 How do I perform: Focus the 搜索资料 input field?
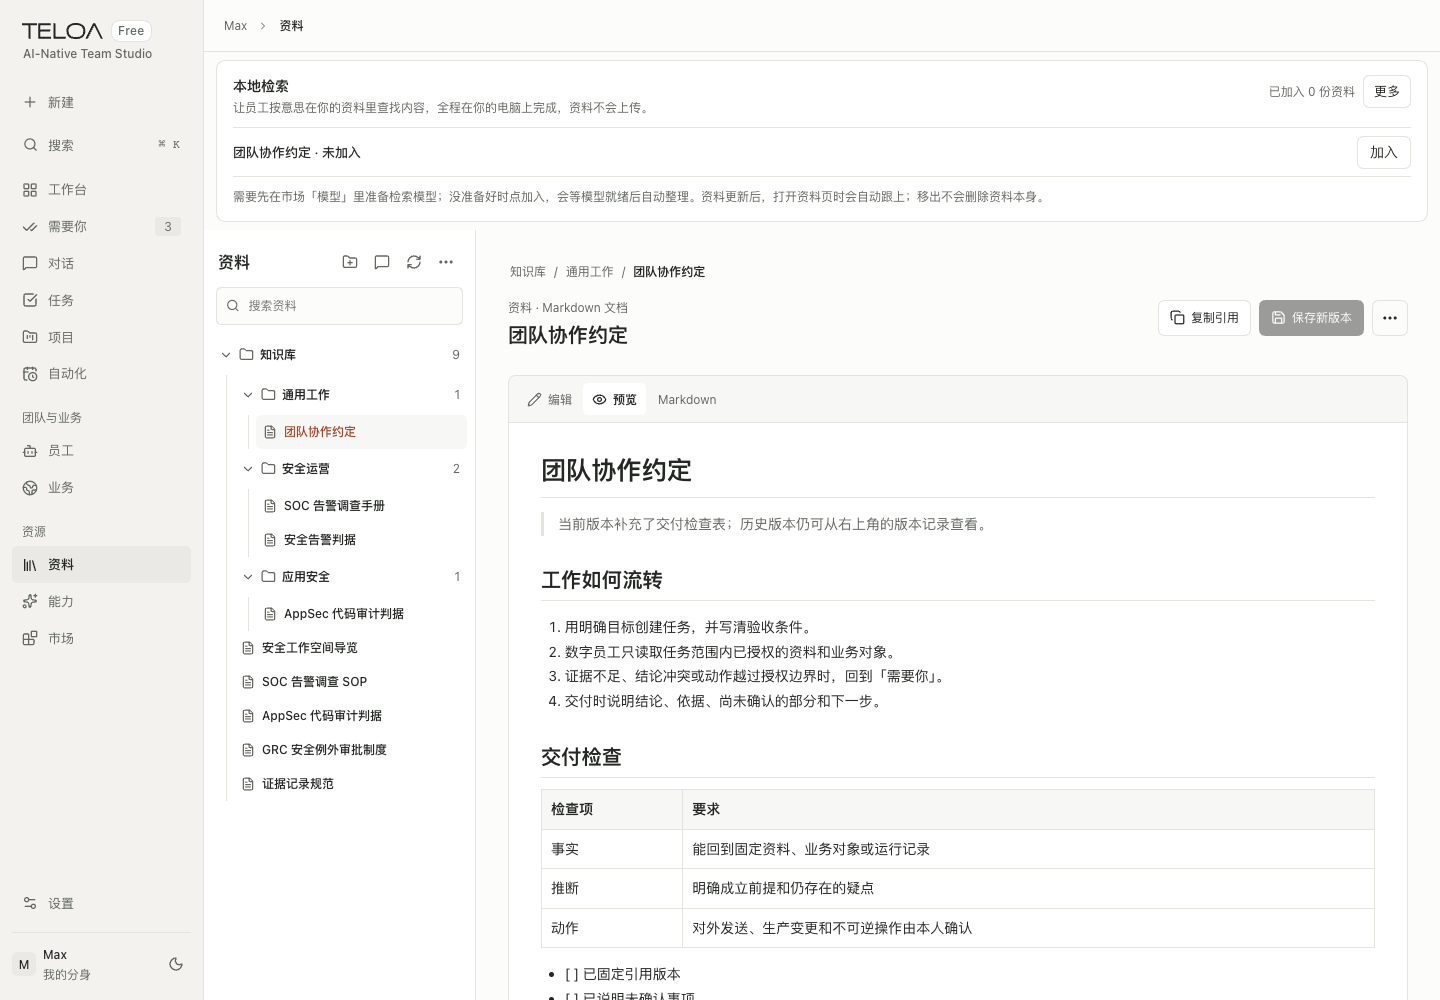(x=340, y=306)
